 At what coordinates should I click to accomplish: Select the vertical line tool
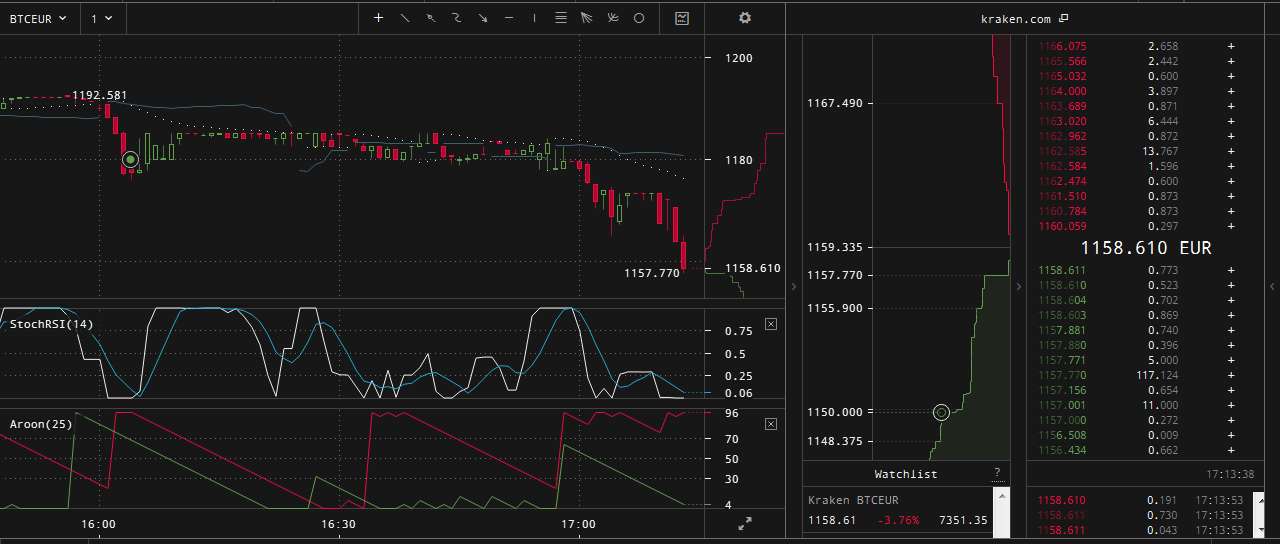tap(534, 18)
